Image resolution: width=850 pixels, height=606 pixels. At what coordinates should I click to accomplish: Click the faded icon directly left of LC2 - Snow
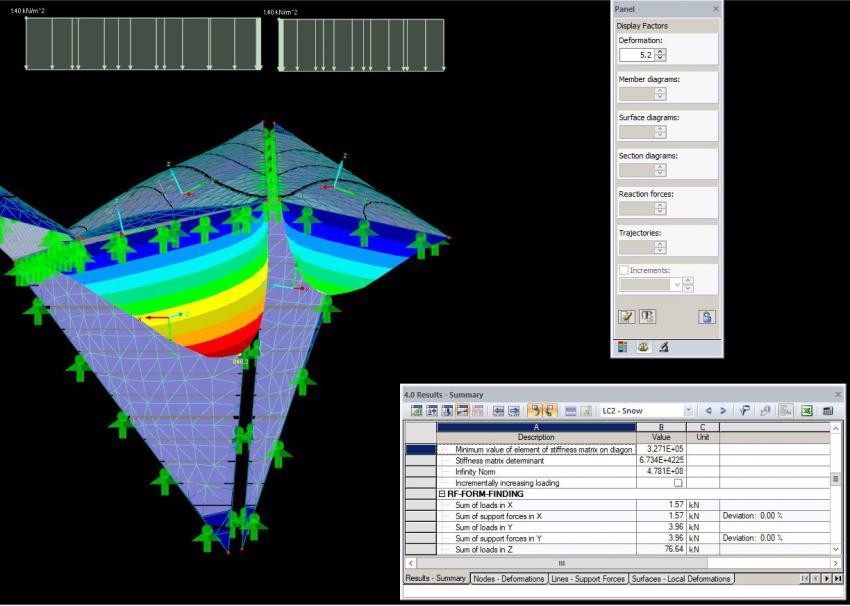585,411
